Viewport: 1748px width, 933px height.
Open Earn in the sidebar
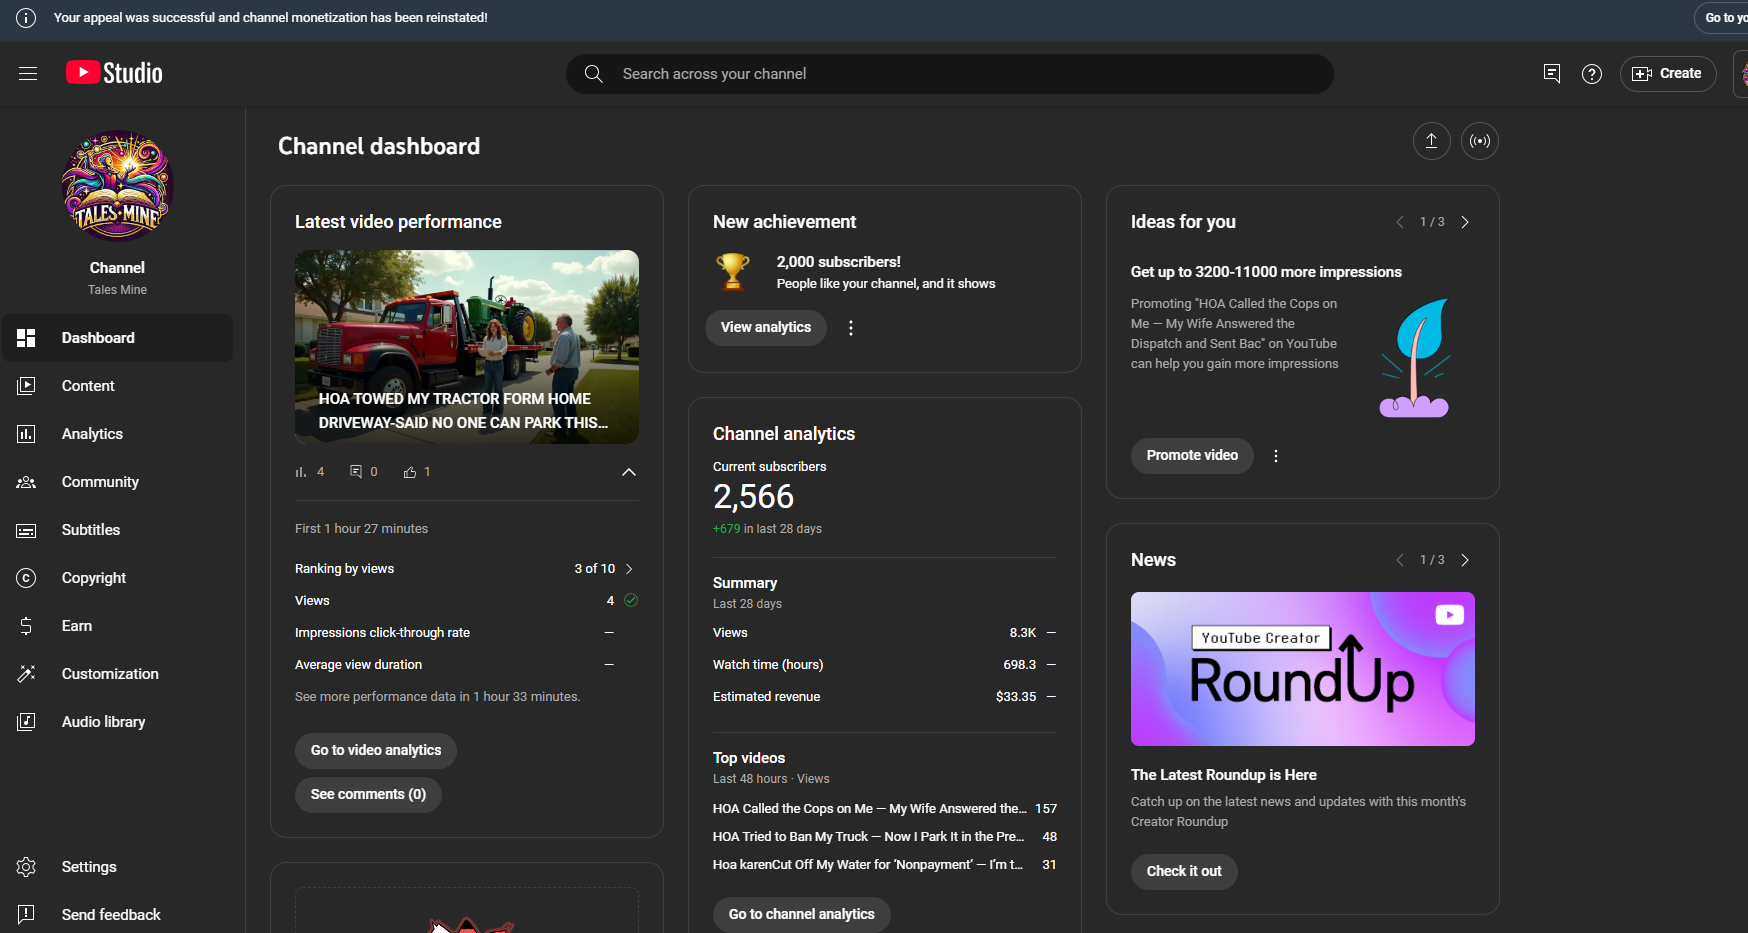(x=117, y=626)
